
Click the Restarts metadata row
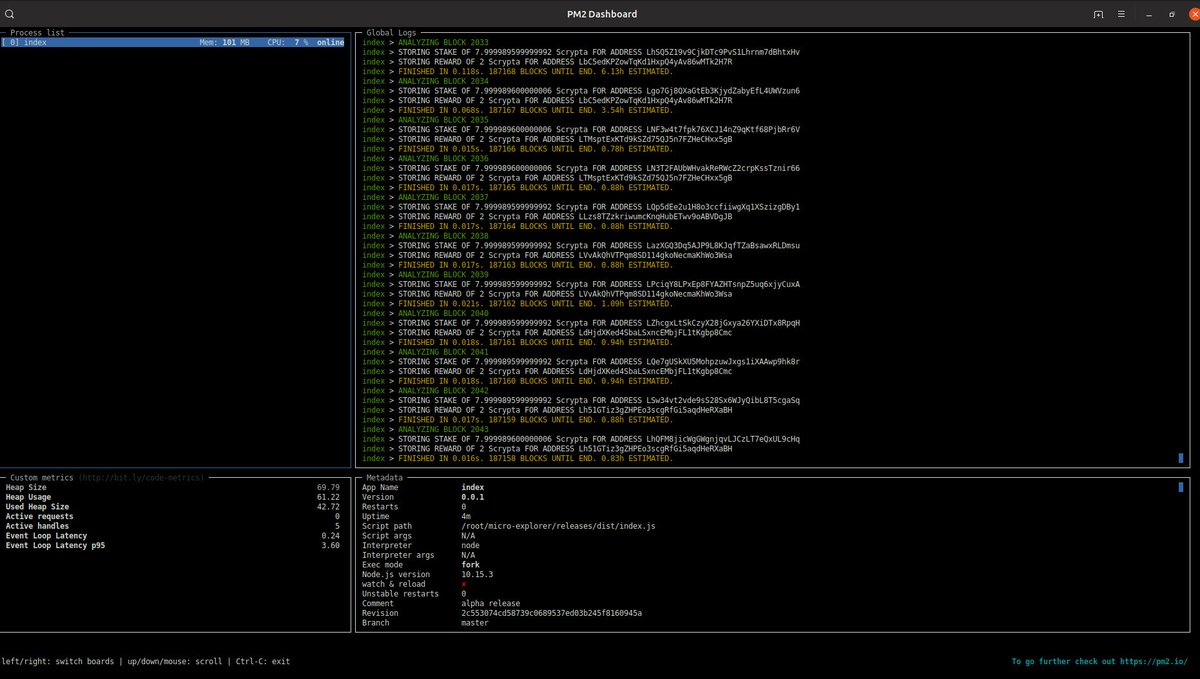414,507
